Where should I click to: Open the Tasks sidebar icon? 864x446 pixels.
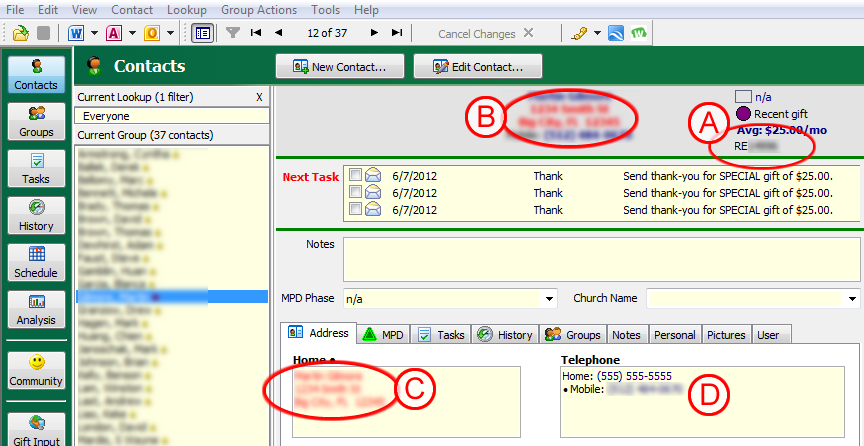pos(36,166)
